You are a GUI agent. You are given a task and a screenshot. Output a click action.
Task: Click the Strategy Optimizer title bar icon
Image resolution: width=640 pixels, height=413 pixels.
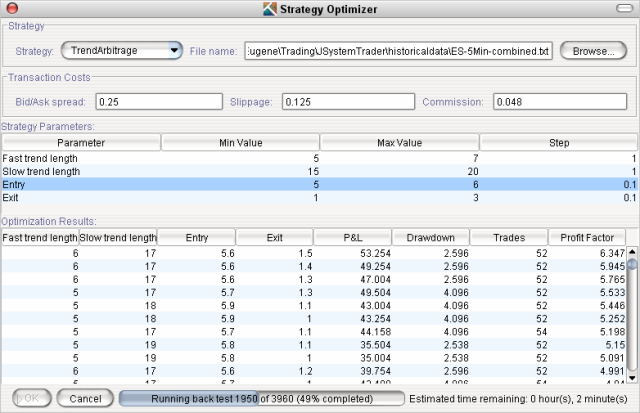[x=269, y=10]
